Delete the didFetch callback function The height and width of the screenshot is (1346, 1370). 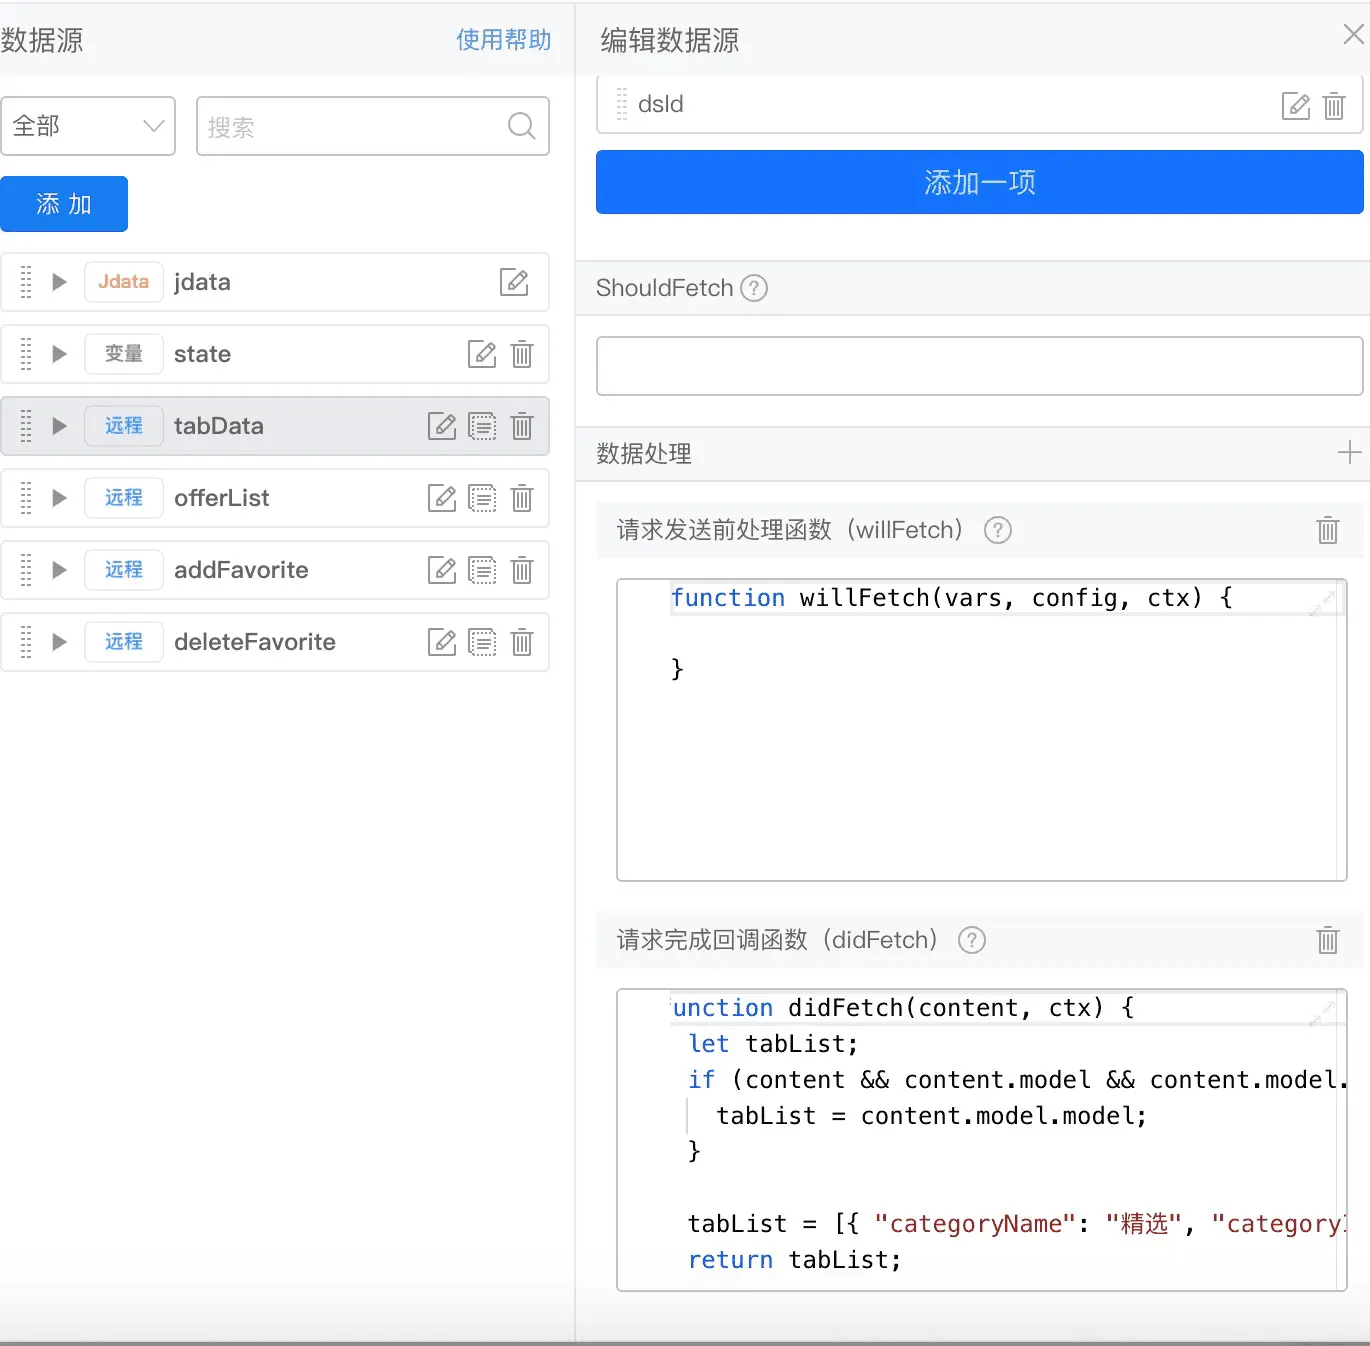click(1328, 940)
